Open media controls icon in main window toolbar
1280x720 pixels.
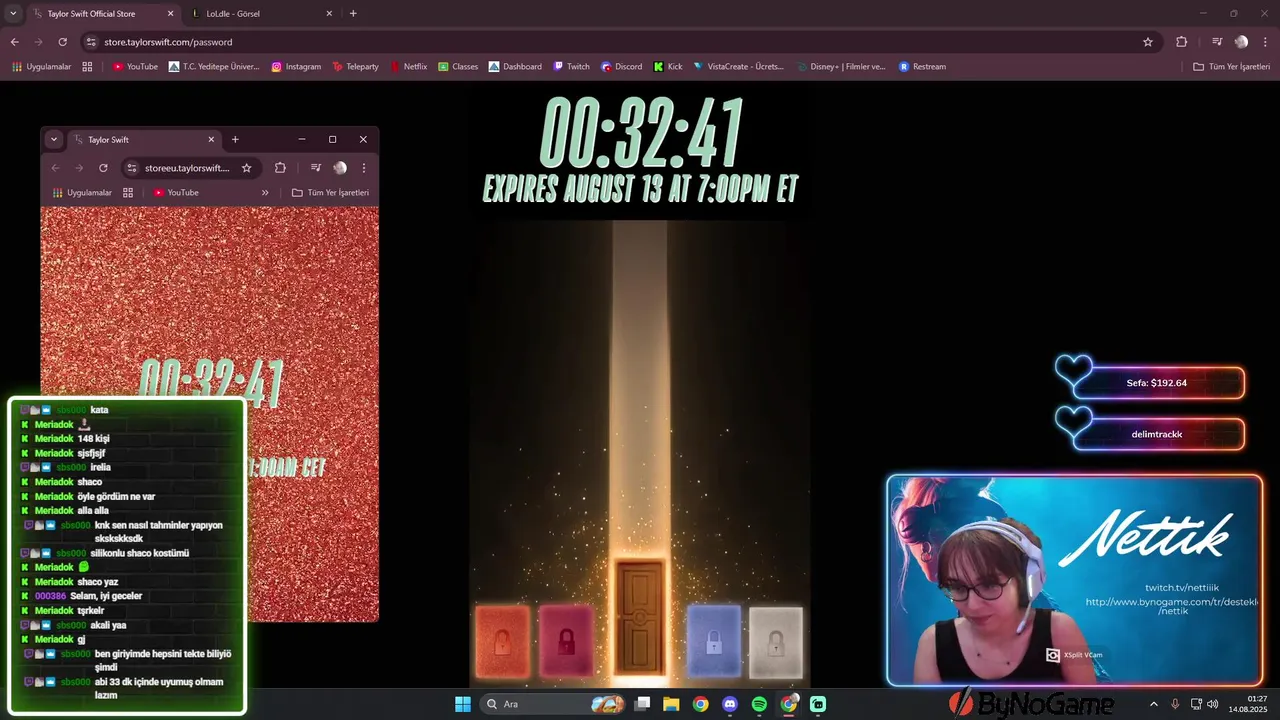[x=1217, y=42]
